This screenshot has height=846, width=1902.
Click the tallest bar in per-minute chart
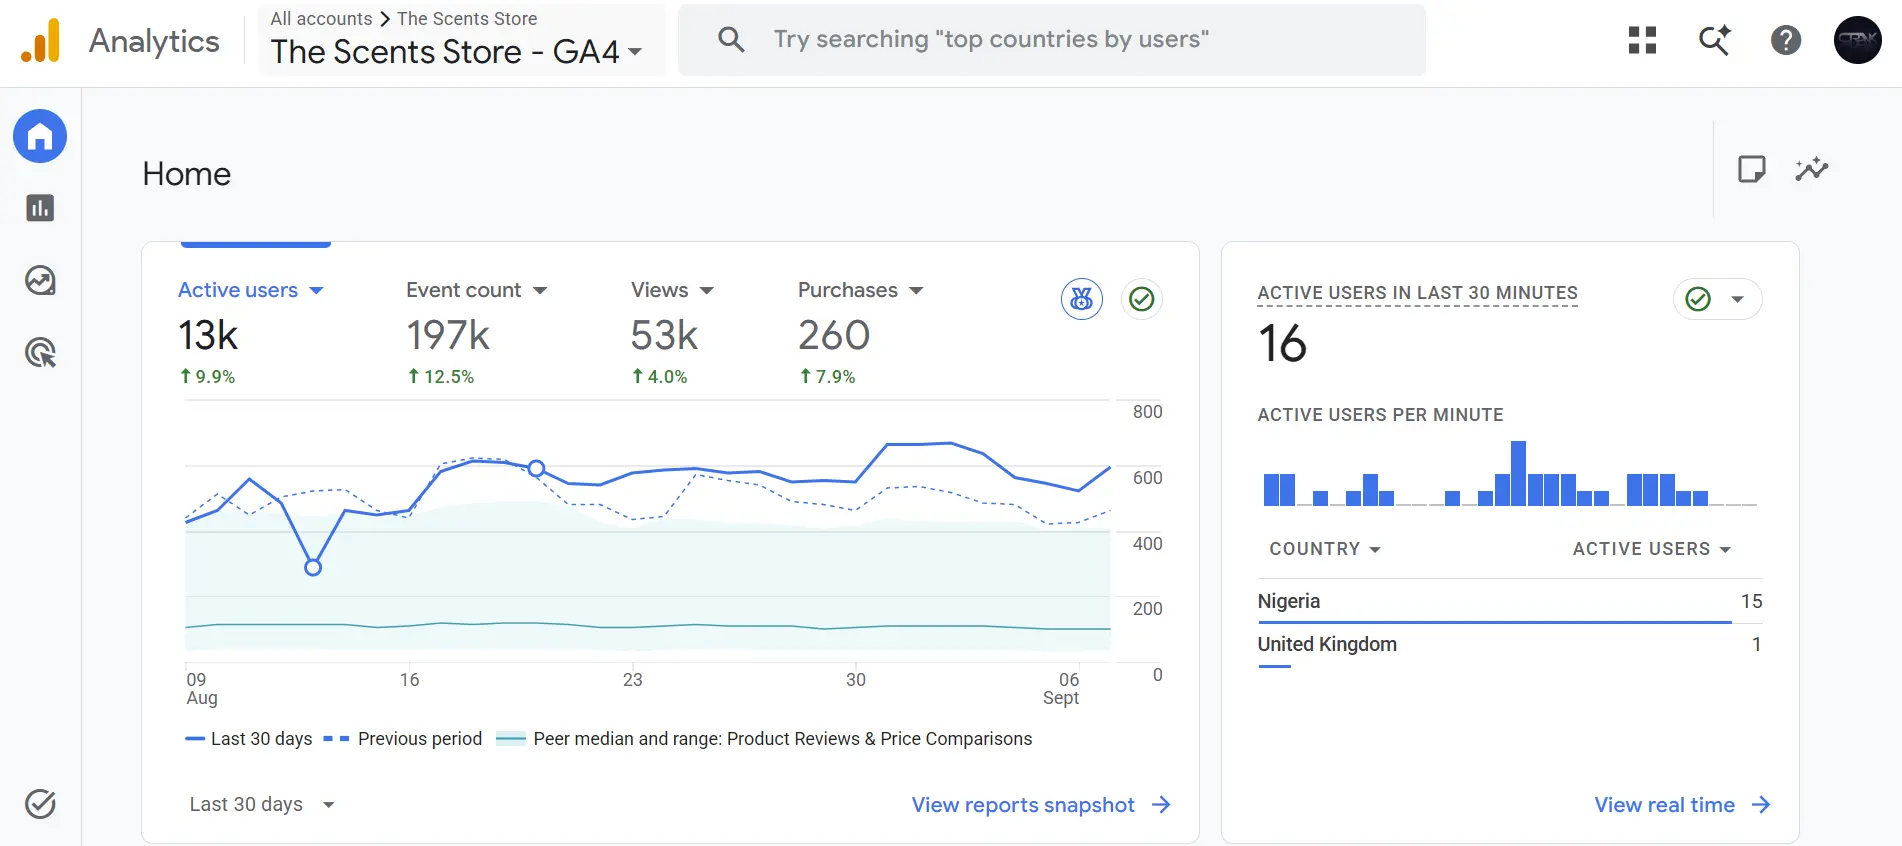point(1518,473)
